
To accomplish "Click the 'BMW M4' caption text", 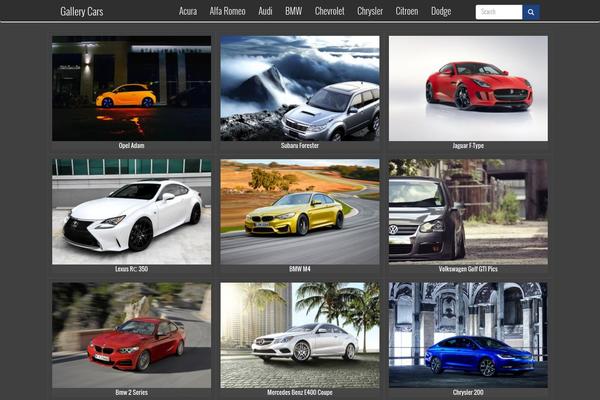I will click(300, 269).
